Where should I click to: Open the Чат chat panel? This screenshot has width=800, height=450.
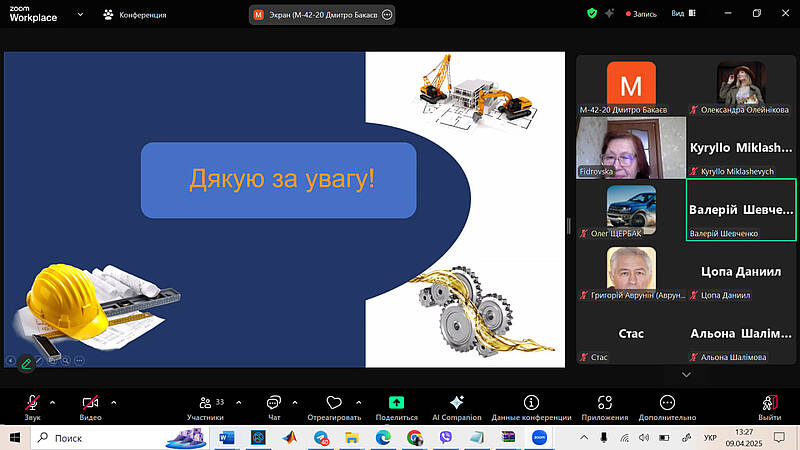[274, 405]
